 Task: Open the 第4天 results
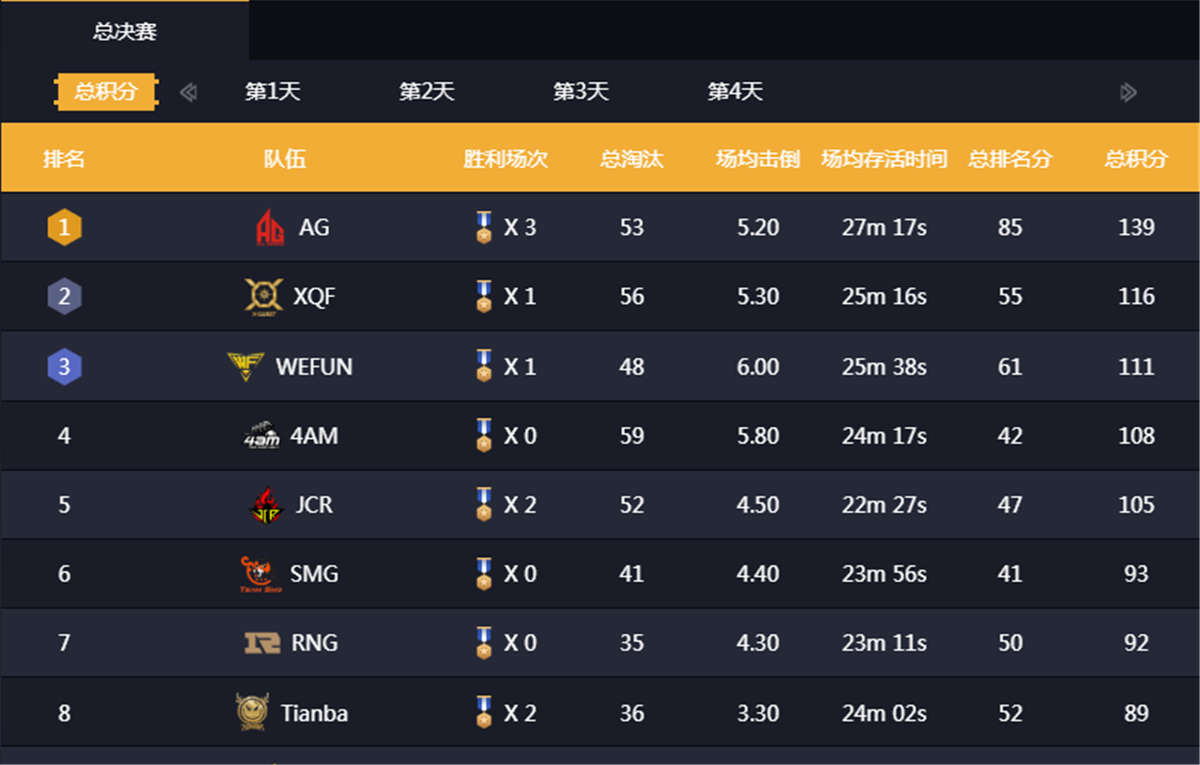coord(735,91)
